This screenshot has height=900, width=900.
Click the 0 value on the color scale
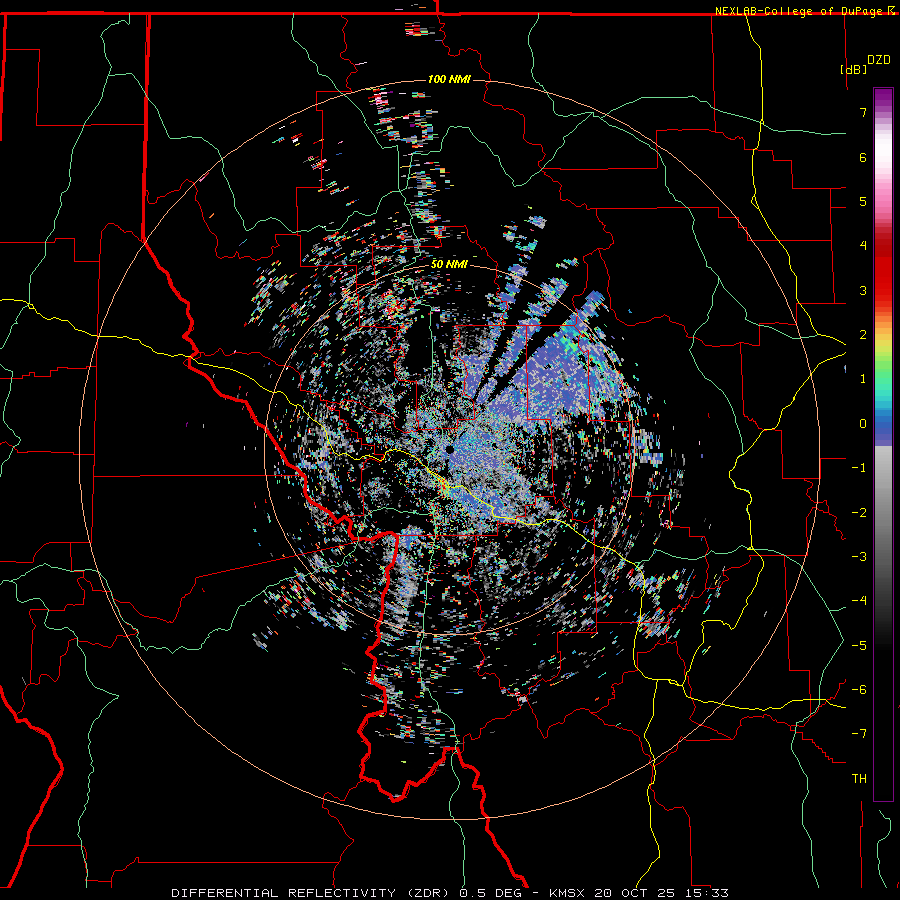863,424
